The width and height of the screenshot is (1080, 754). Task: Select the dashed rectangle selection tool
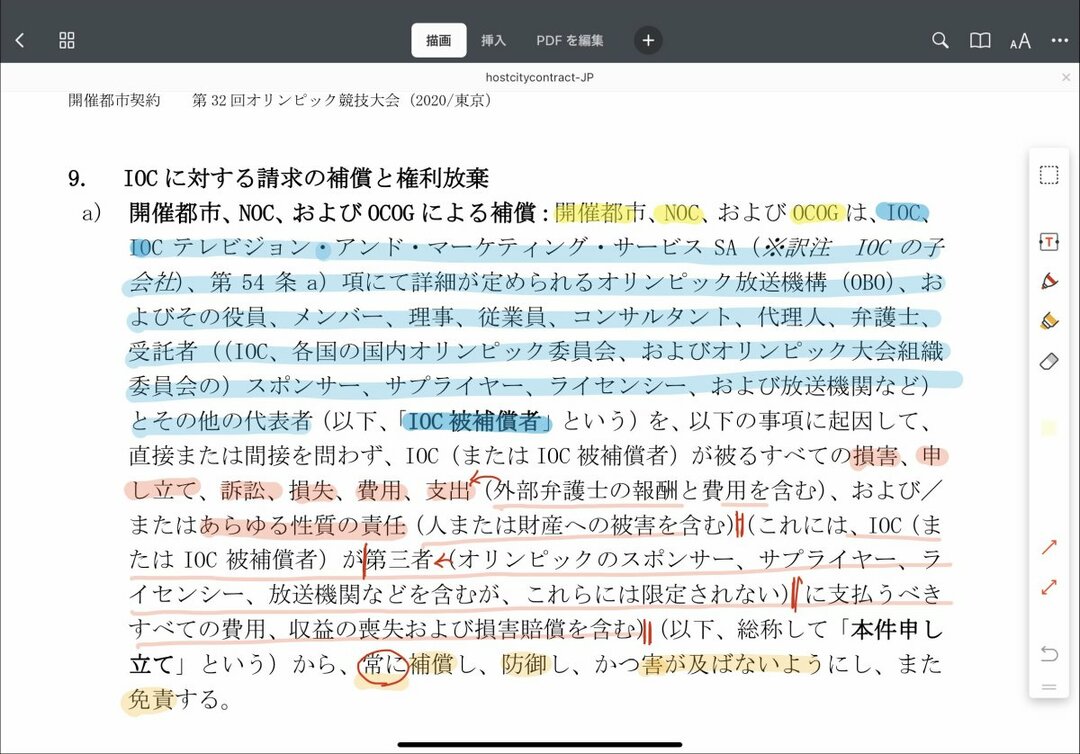[1049, 175]
